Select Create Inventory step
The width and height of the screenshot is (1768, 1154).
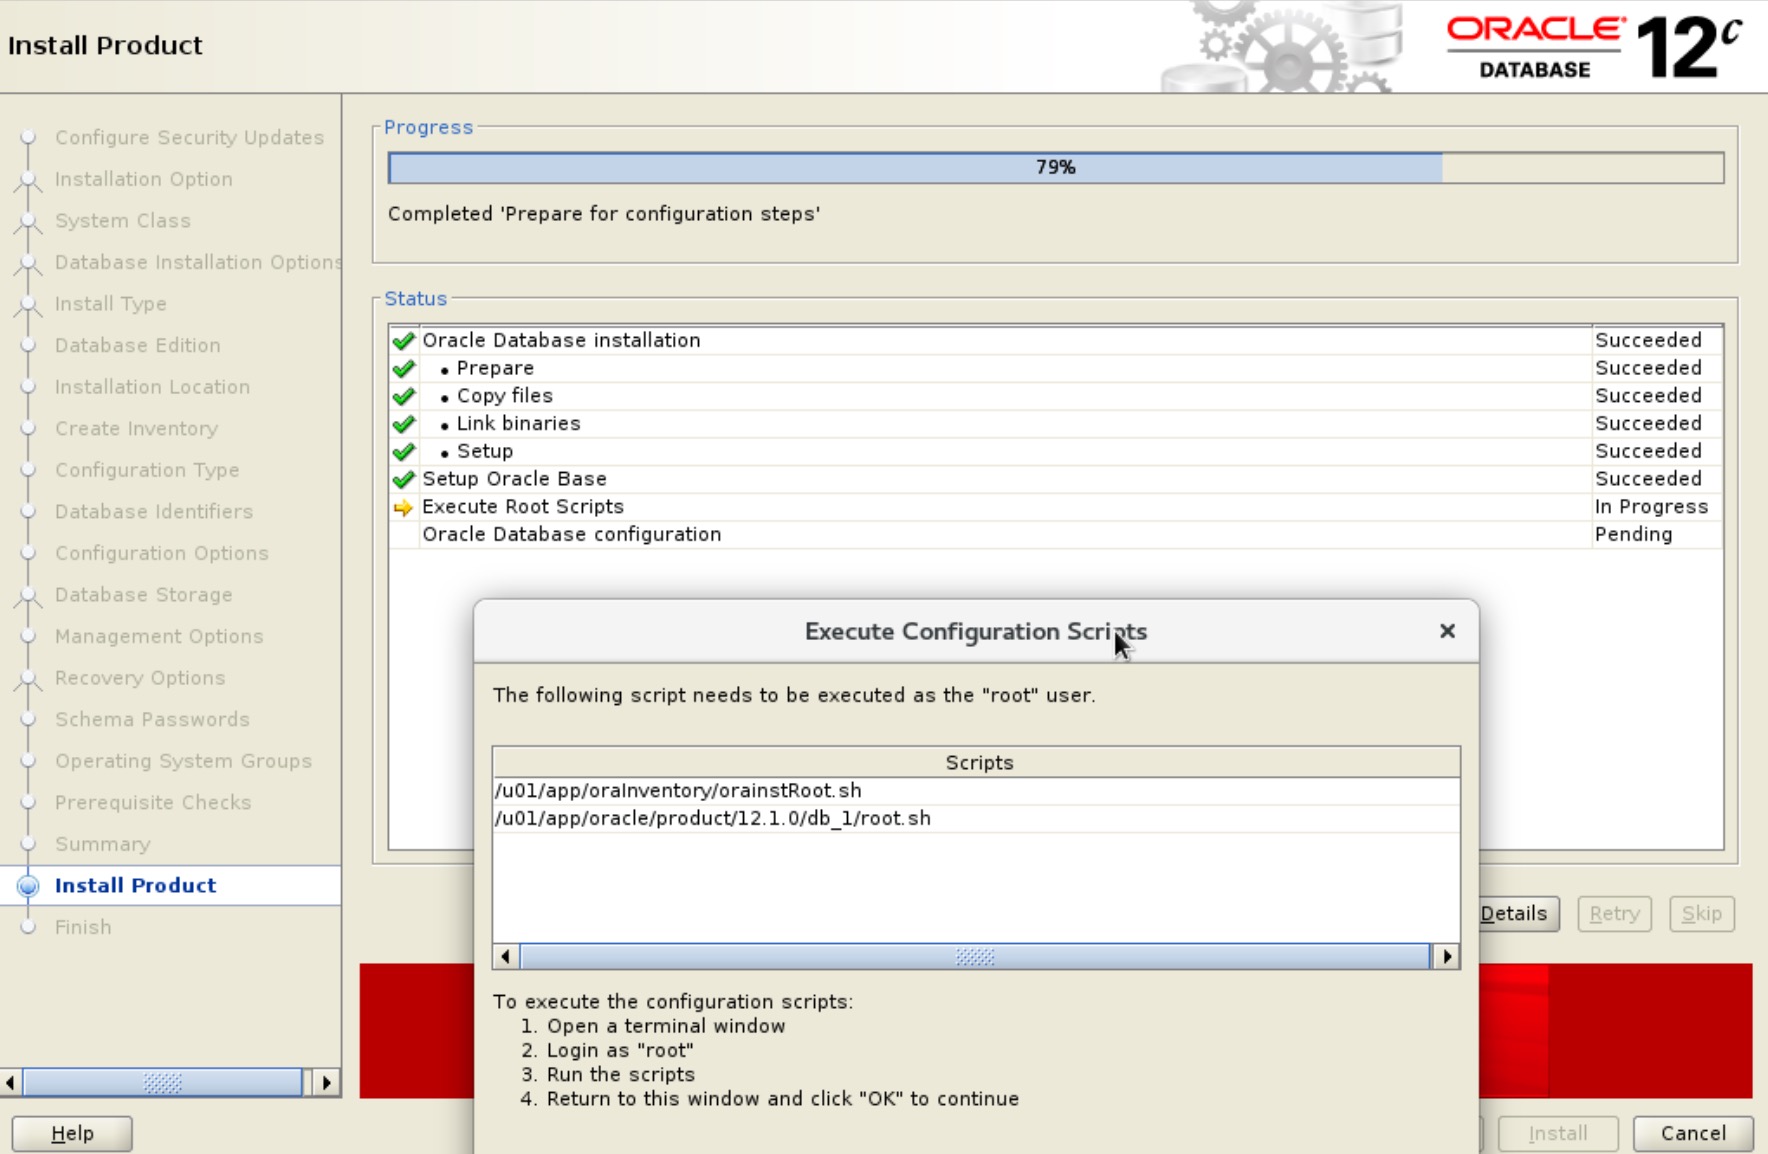[137, 428]
